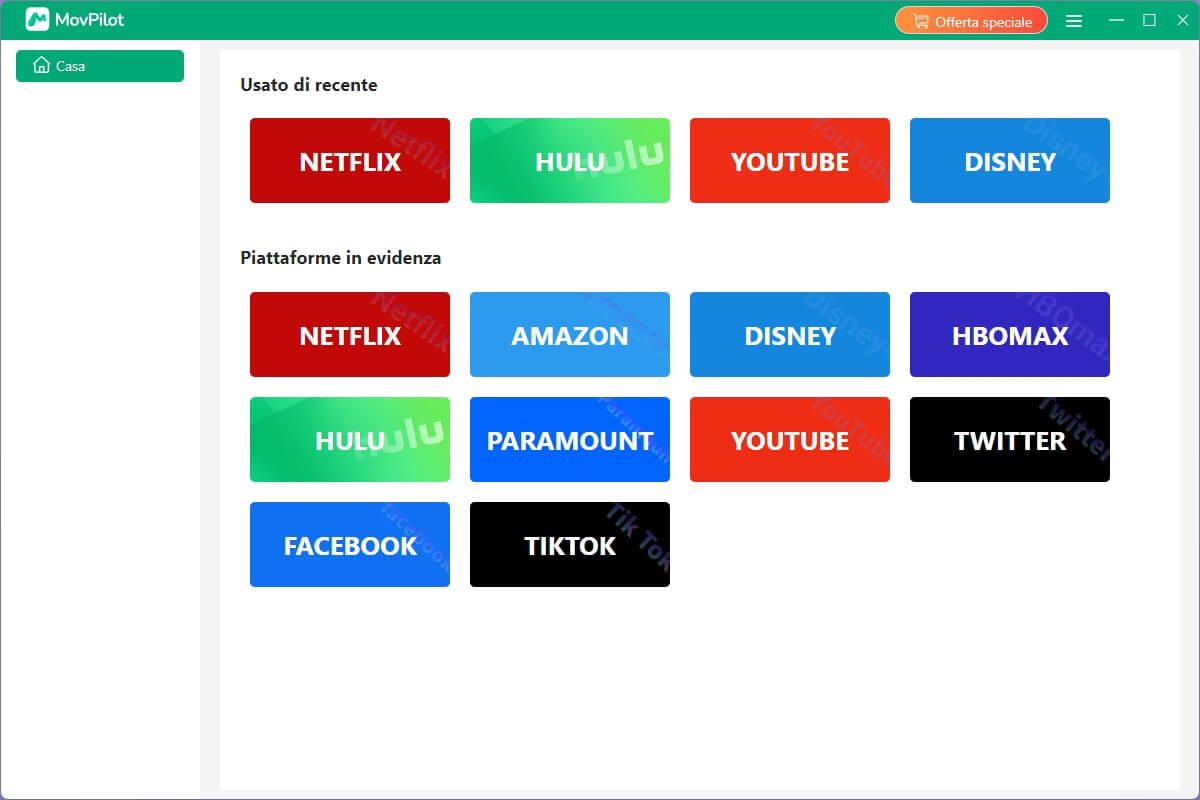Select the TikTok platform tile
The height and width of the screenshot is (800, 1200).
[x=570, y=545]
